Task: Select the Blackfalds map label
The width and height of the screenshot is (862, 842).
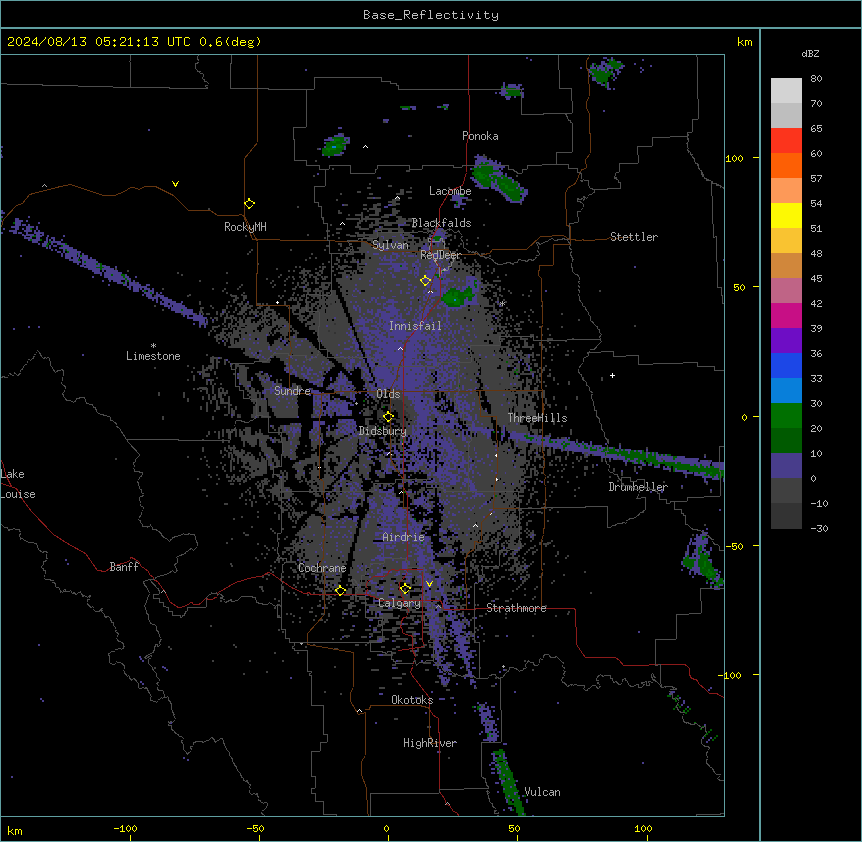Action: click(441, 223)
